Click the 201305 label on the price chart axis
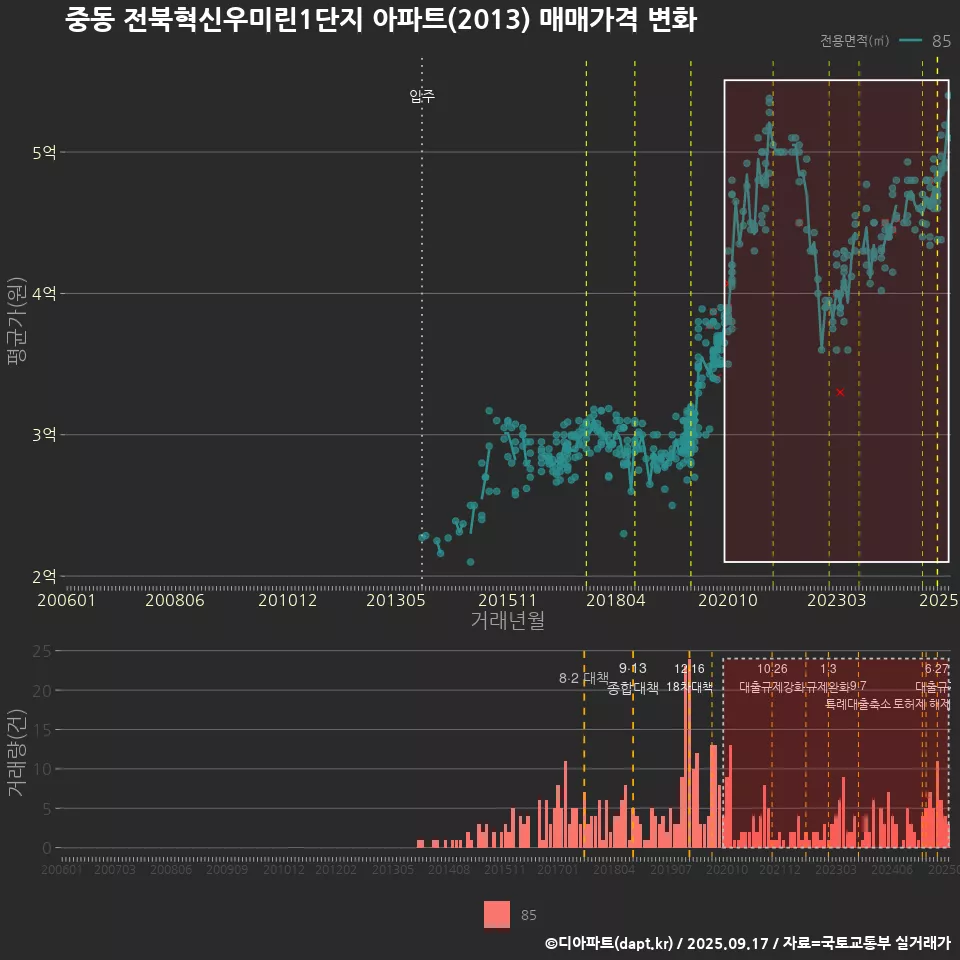This screenshot has width=960, height=960. click(x=396, y=600)
